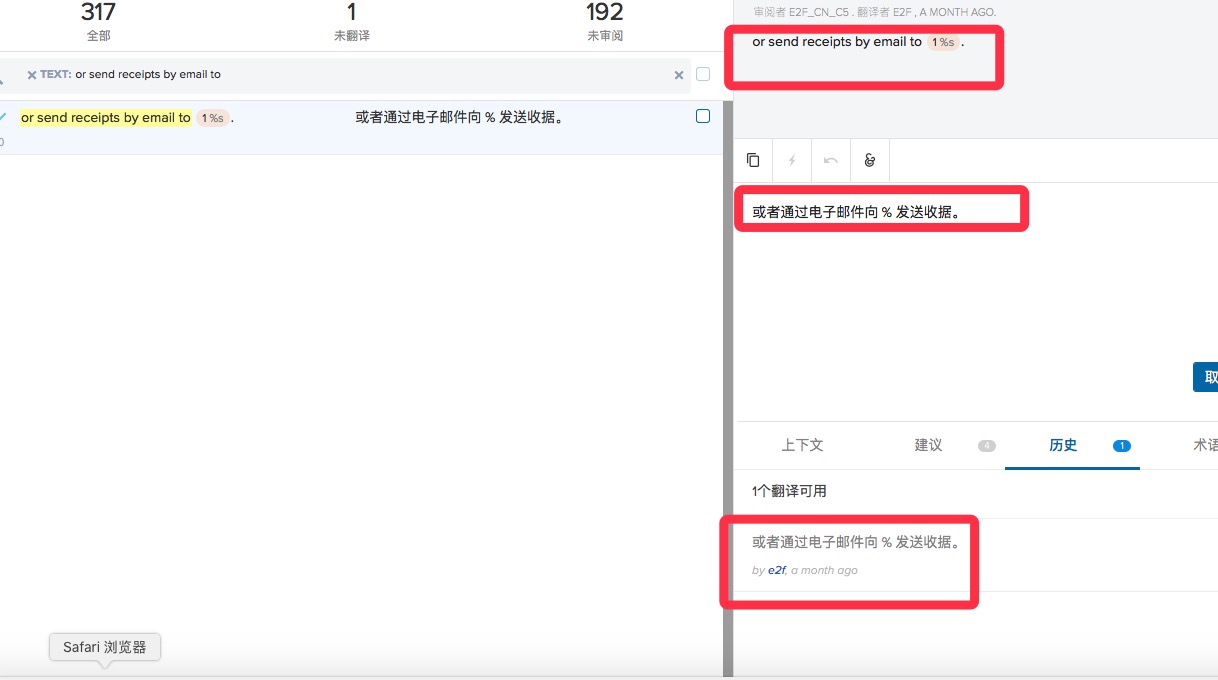Select the machine translation lightning icon

(791, 160)
